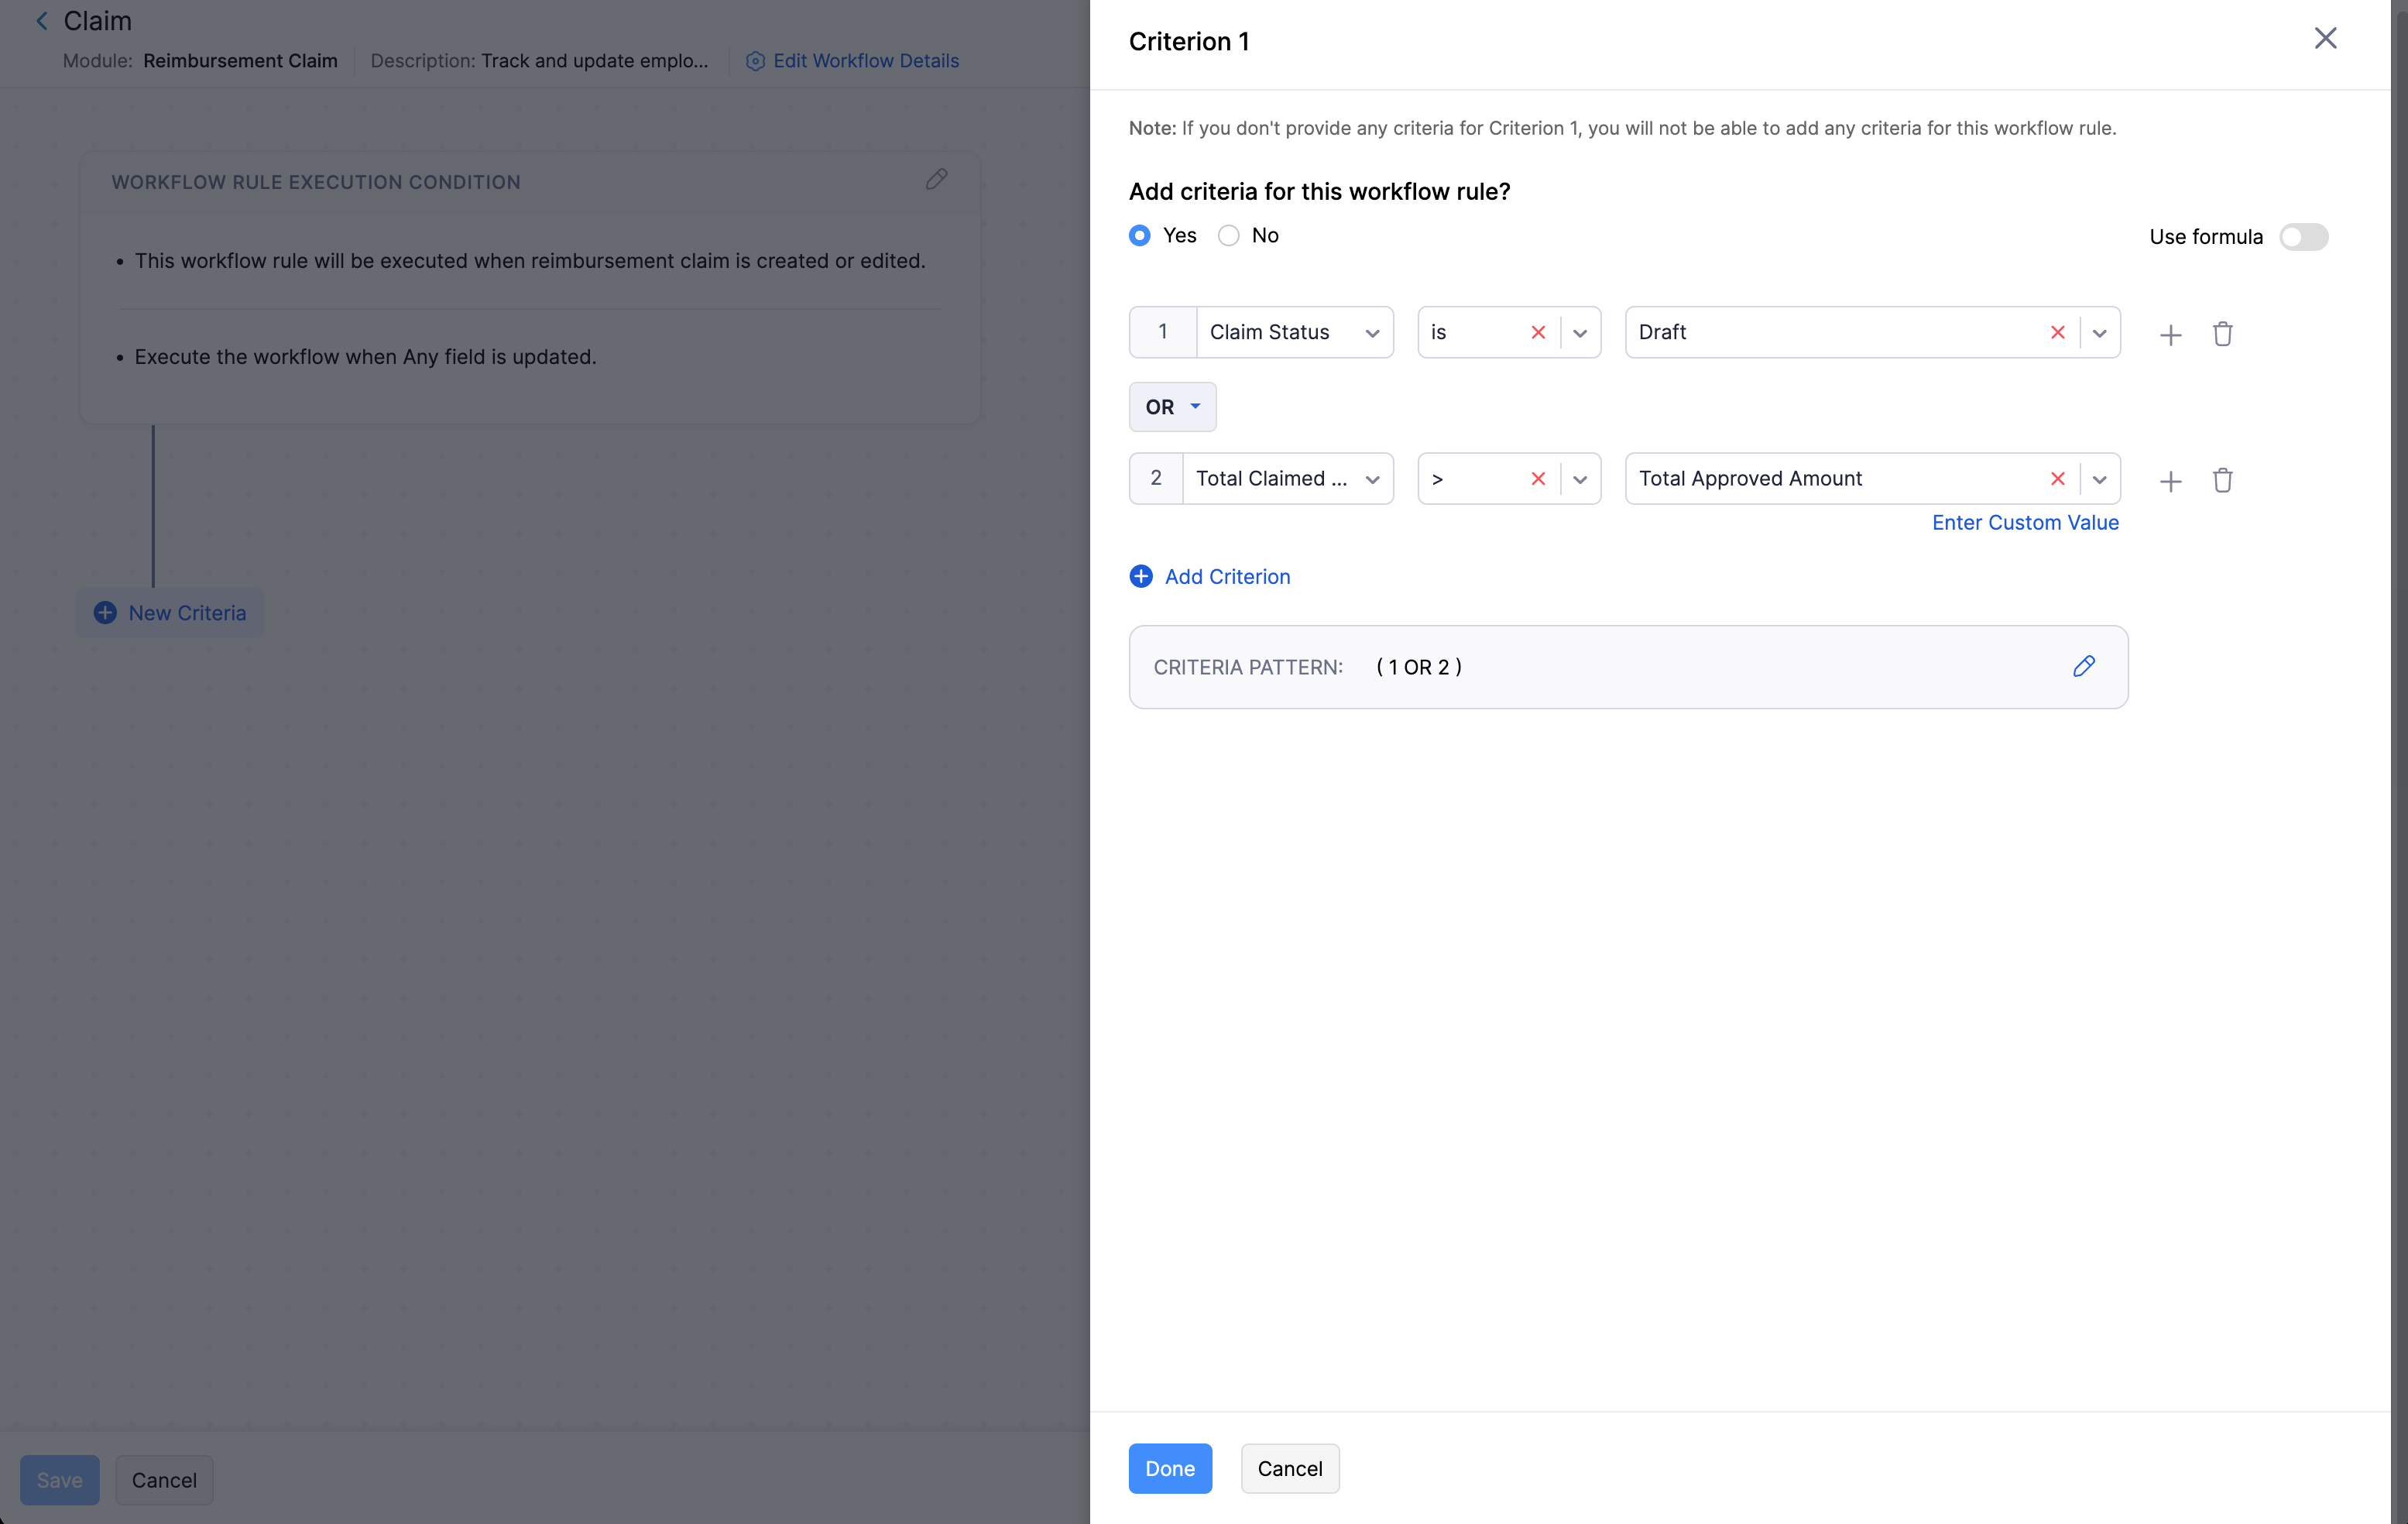This screenshot has height=1524, width=2408.
Task: Click the row number 2 cell
Action: [1156, 478]
